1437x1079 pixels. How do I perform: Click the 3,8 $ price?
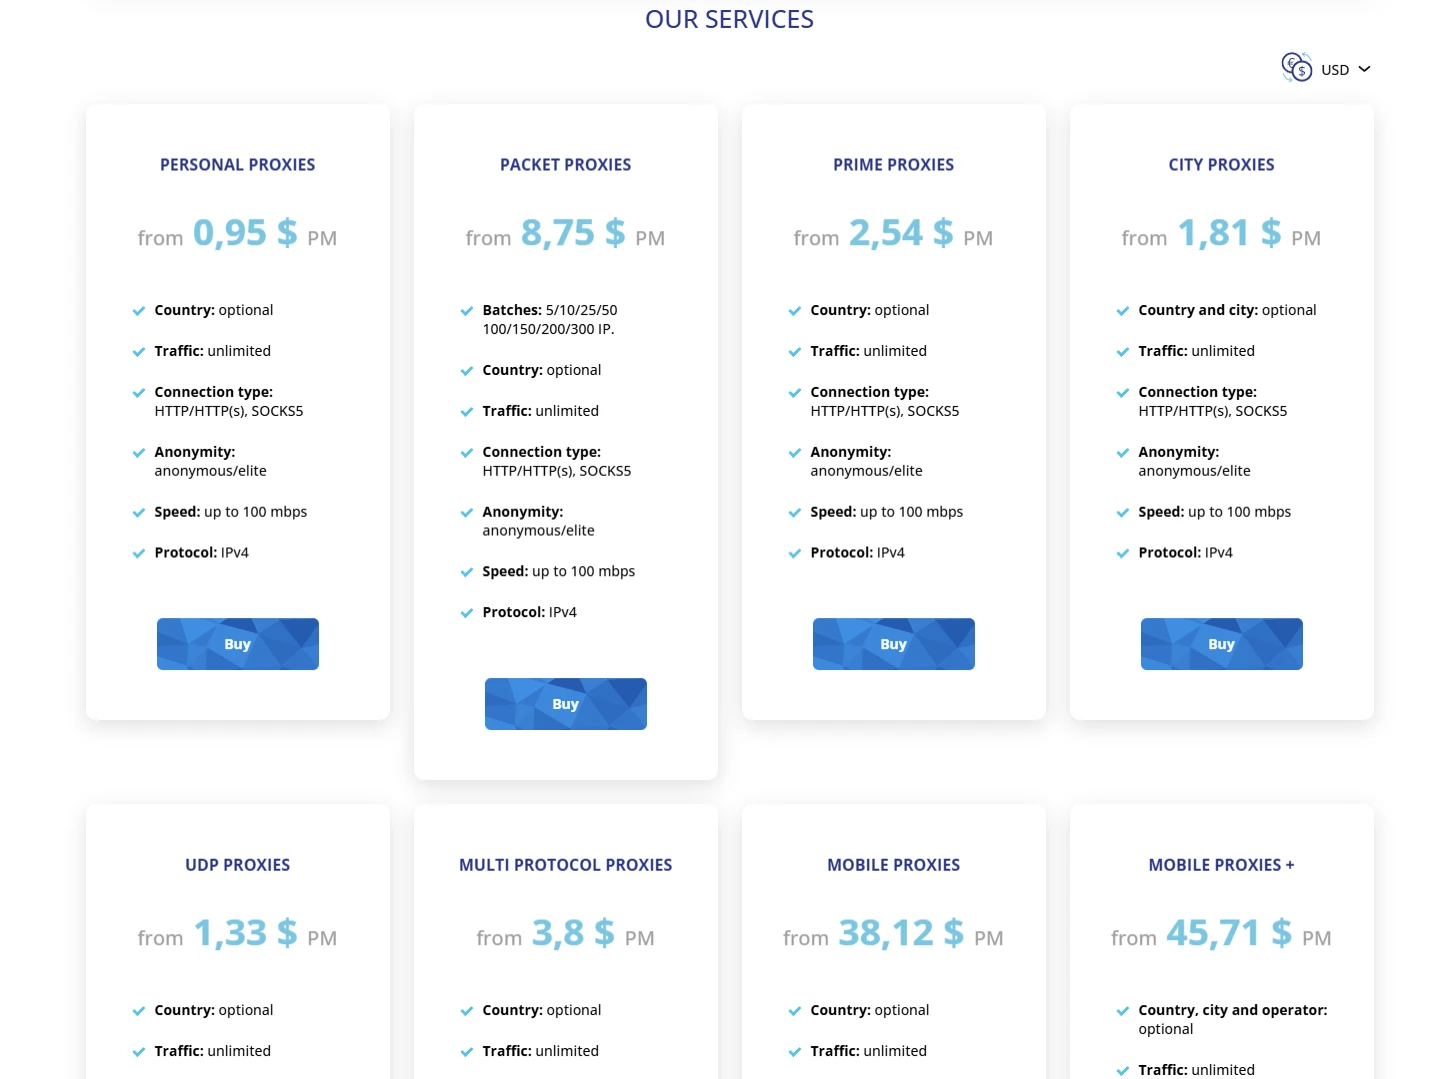pyautogui.click(x=573, y=933)
